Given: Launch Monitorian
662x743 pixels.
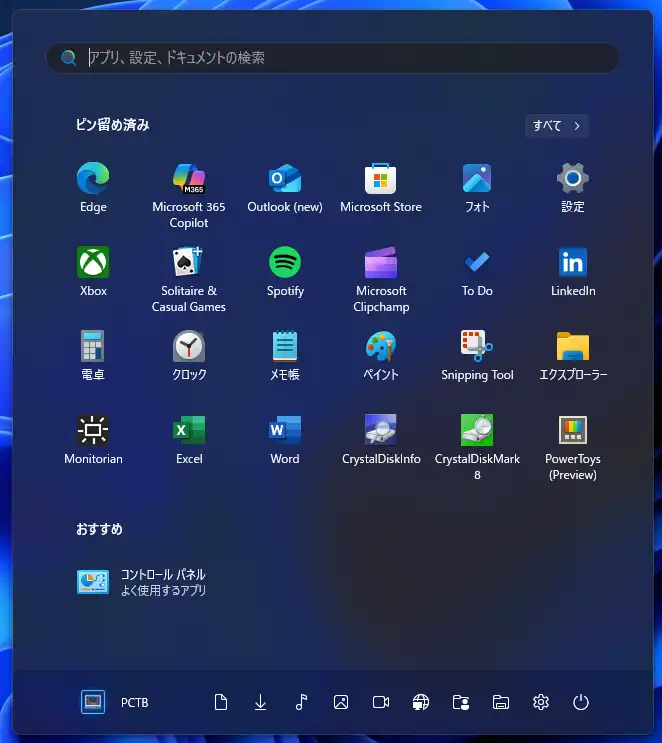Looking at the screenshot, I should point(93,439).
